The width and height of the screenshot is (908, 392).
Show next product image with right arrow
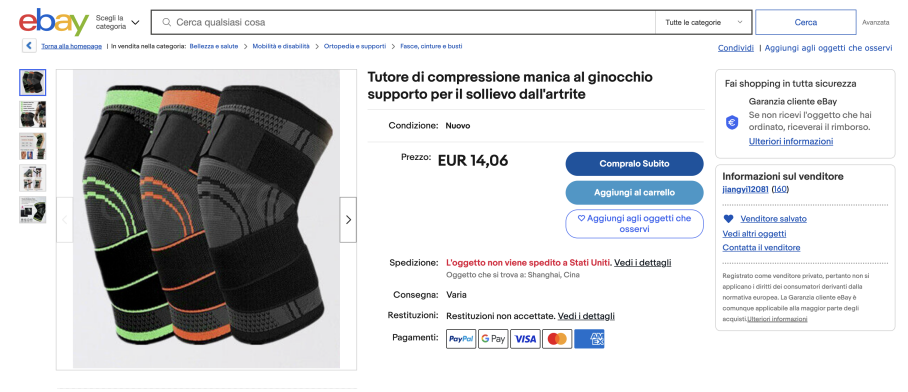point(348,219)
